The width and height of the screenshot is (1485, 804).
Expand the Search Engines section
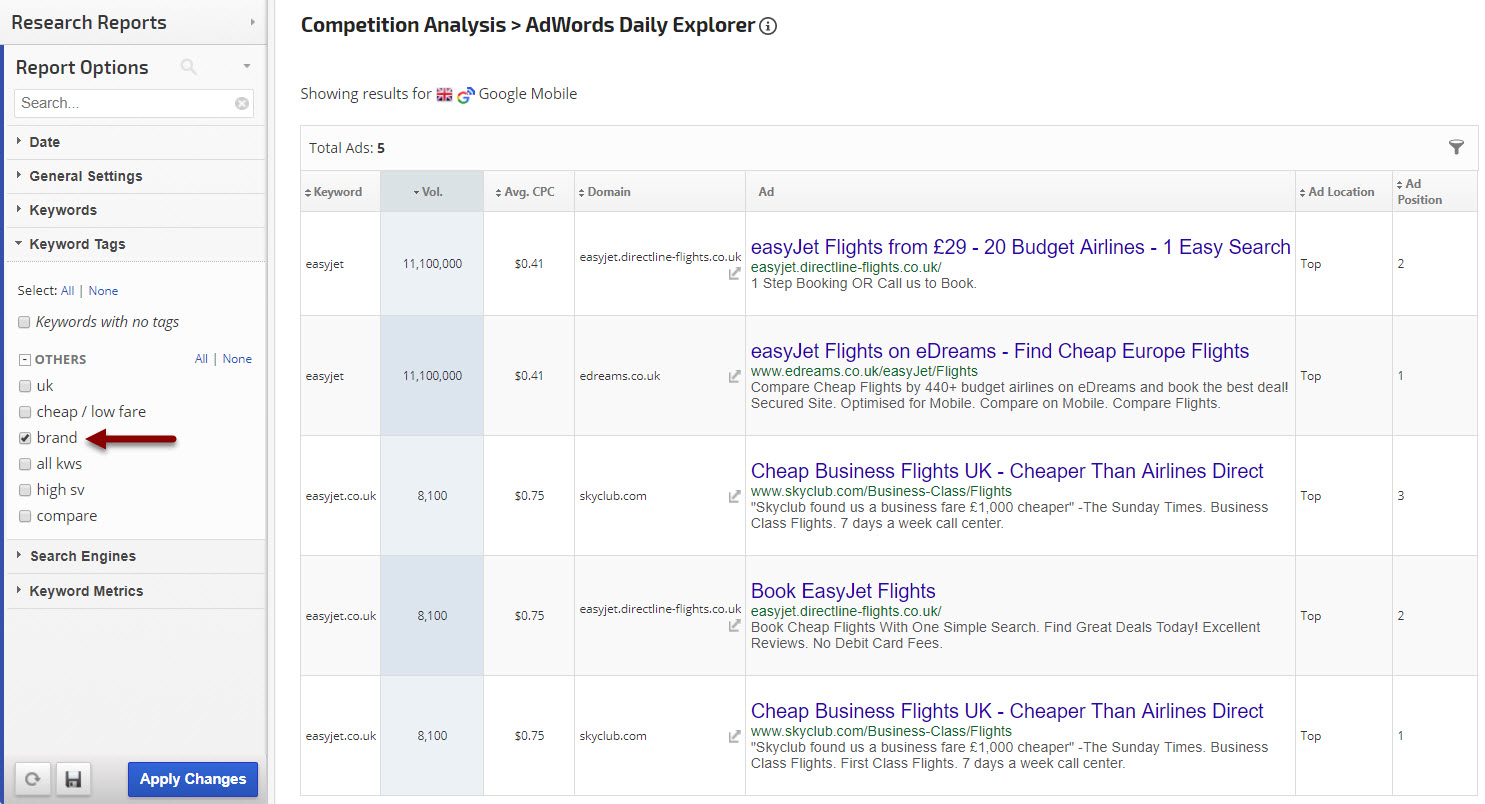tap(136, 556)
